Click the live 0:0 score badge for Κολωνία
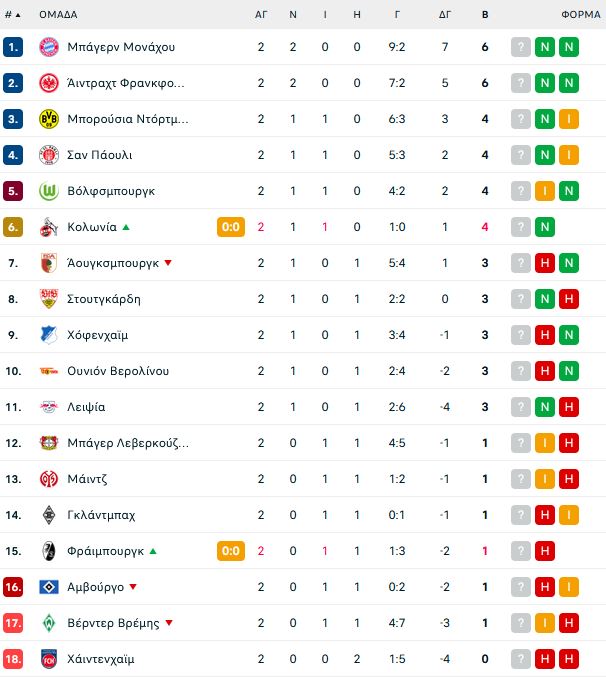The width and height of the screenshot is (606, 677). 231,227
